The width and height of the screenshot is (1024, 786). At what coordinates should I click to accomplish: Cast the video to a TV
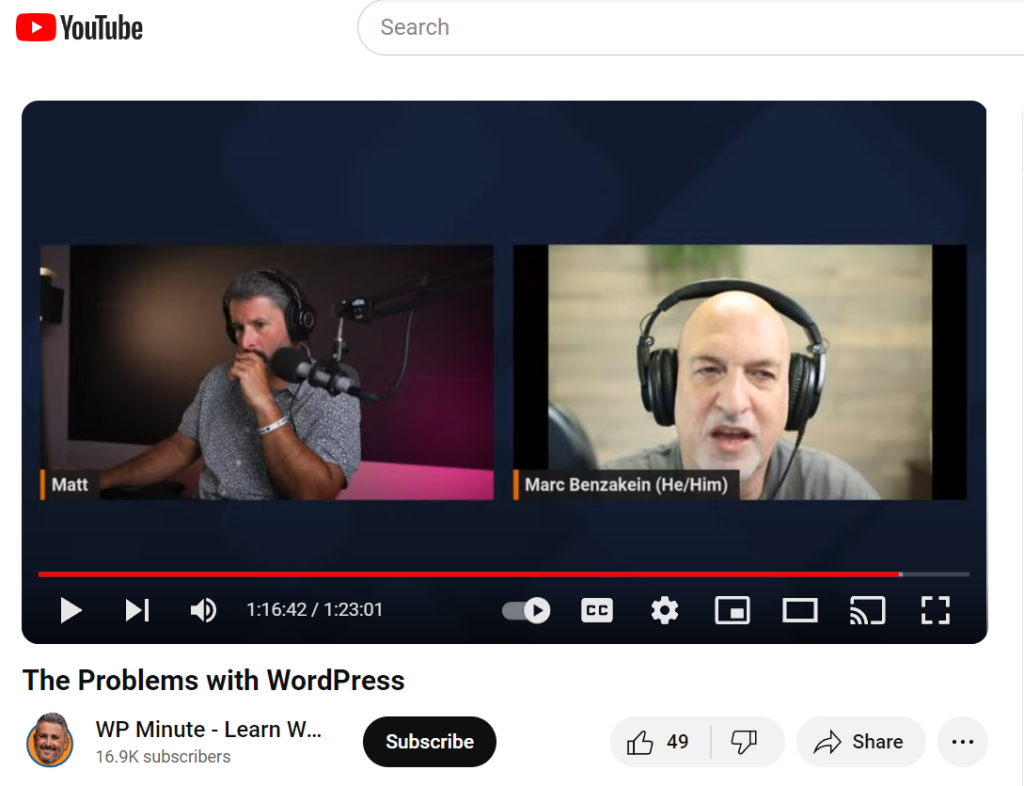pos(867,610)
